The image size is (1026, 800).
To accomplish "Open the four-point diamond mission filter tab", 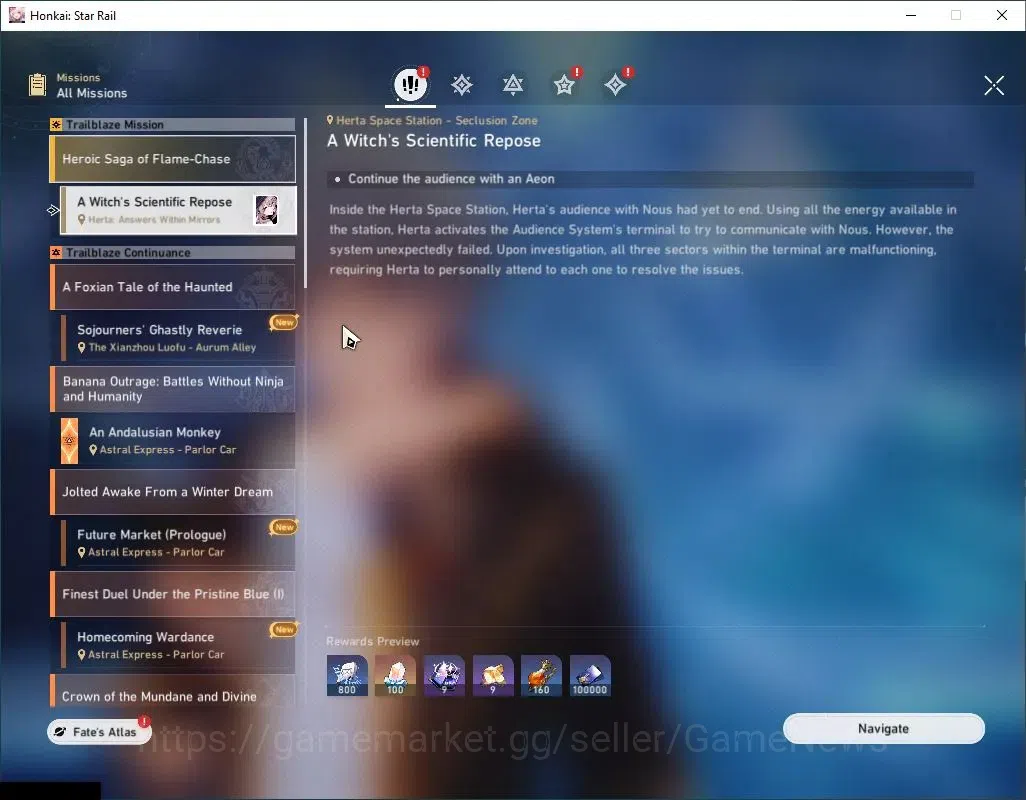I will point(615,85).
